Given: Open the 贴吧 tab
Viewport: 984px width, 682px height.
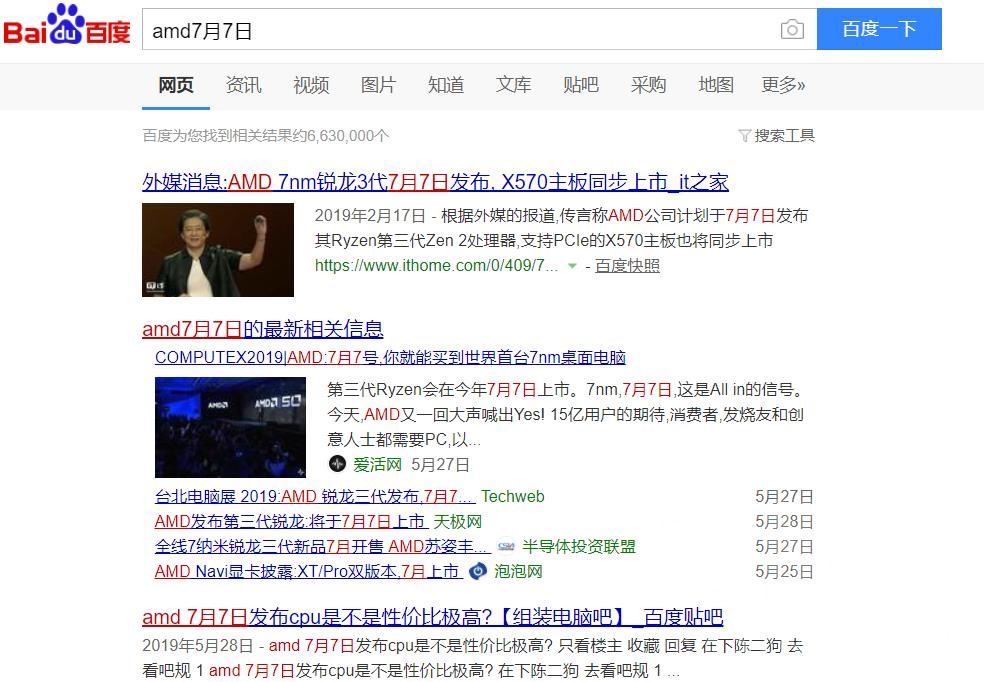Looking at the screenshot, I should pos(581,86).
